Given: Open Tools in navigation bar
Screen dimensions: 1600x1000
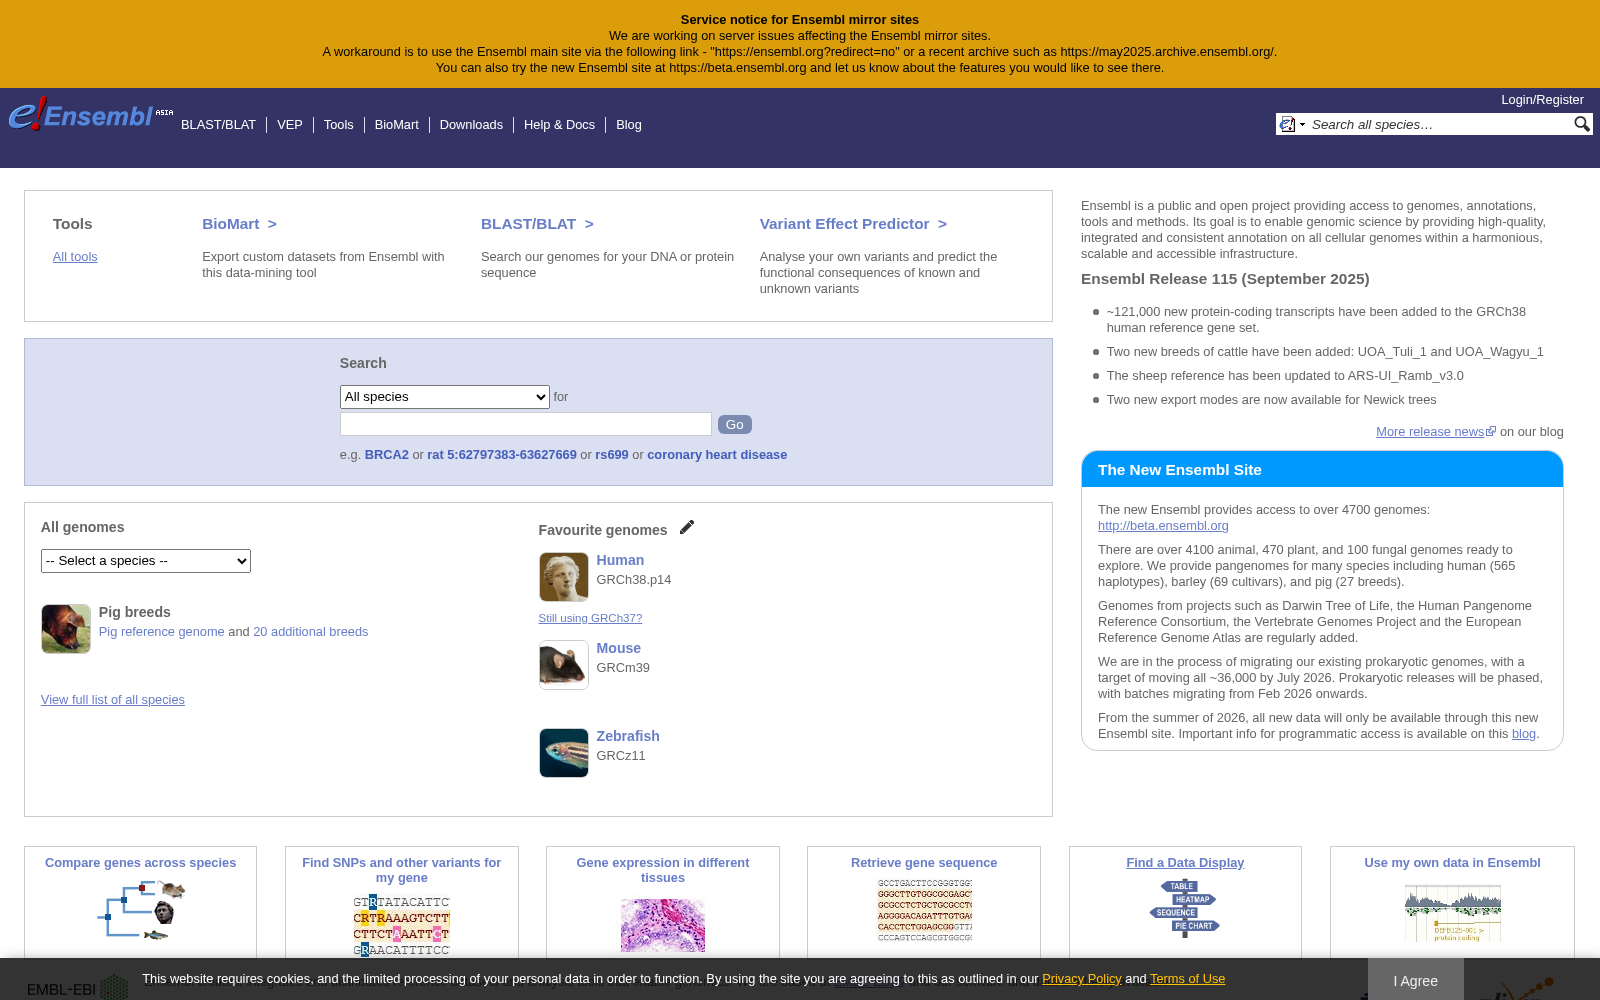Looking at the screenshot, I should click(339, 125).
